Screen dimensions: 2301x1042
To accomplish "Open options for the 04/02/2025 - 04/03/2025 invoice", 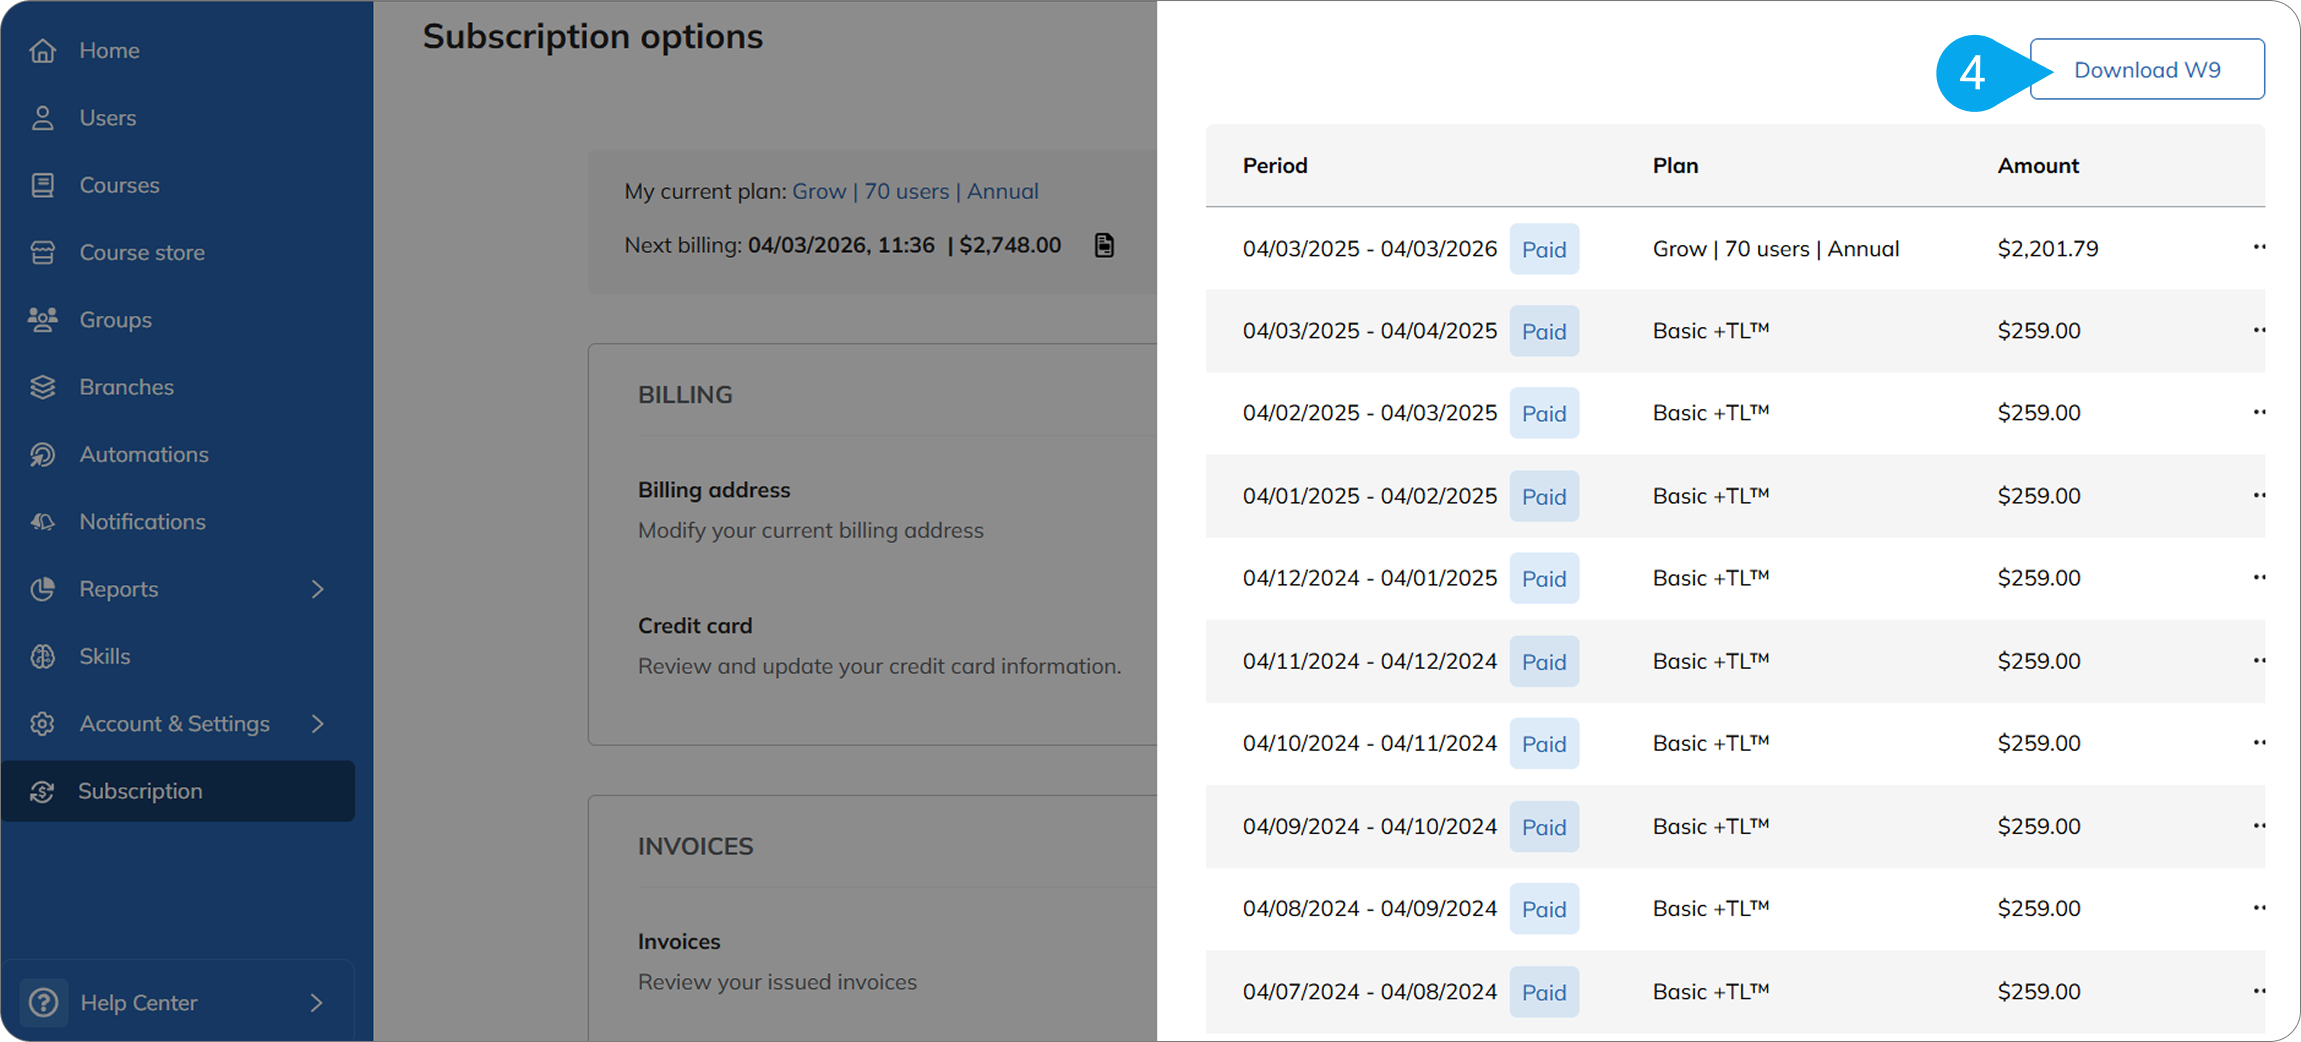I will [x=2259, y=412].
